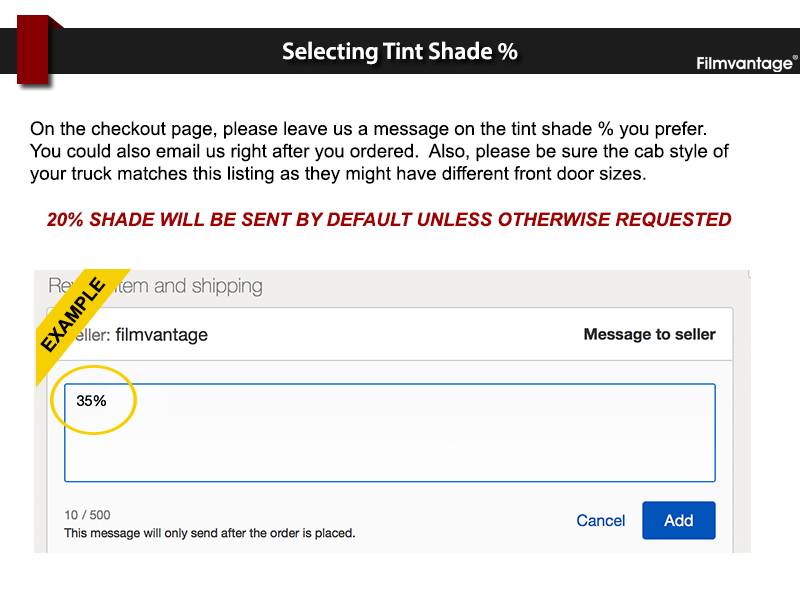Image resolution: width=800 pixels, height=593 pixels.
Task: Click the Cancel link
Action: pyautogui.click(x=601, y=520)
